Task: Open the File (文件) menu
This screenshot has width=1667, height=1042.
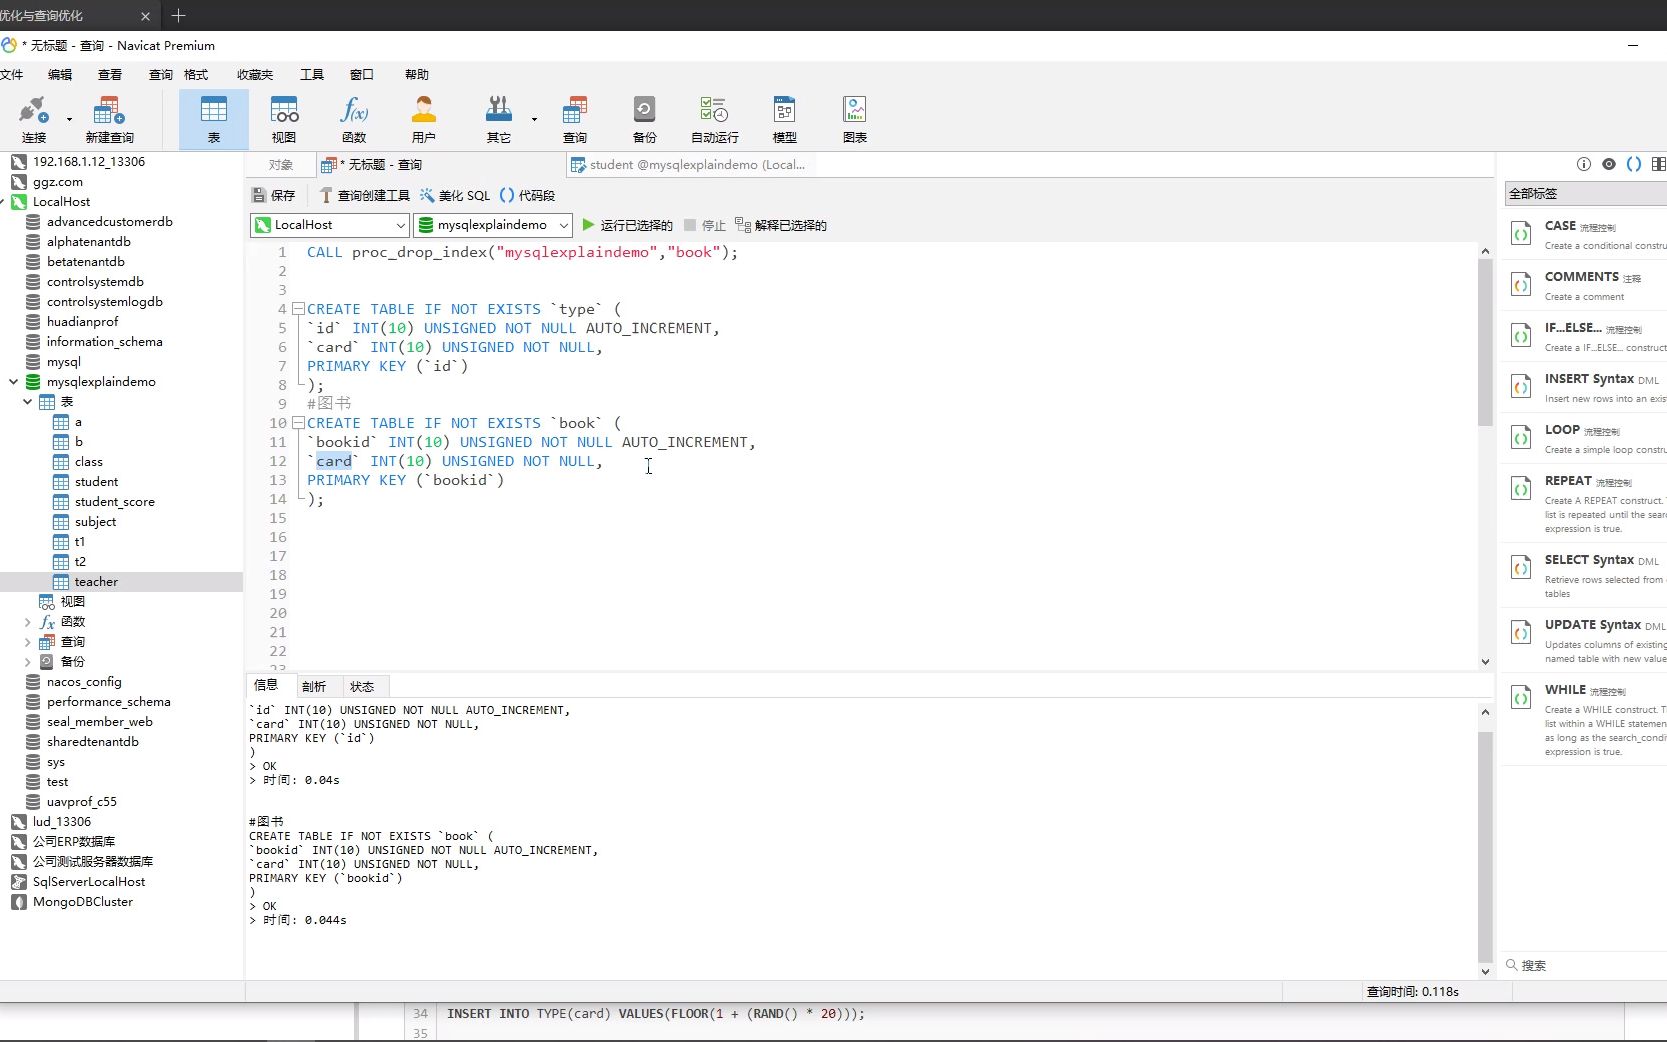Action: (11, 75)
